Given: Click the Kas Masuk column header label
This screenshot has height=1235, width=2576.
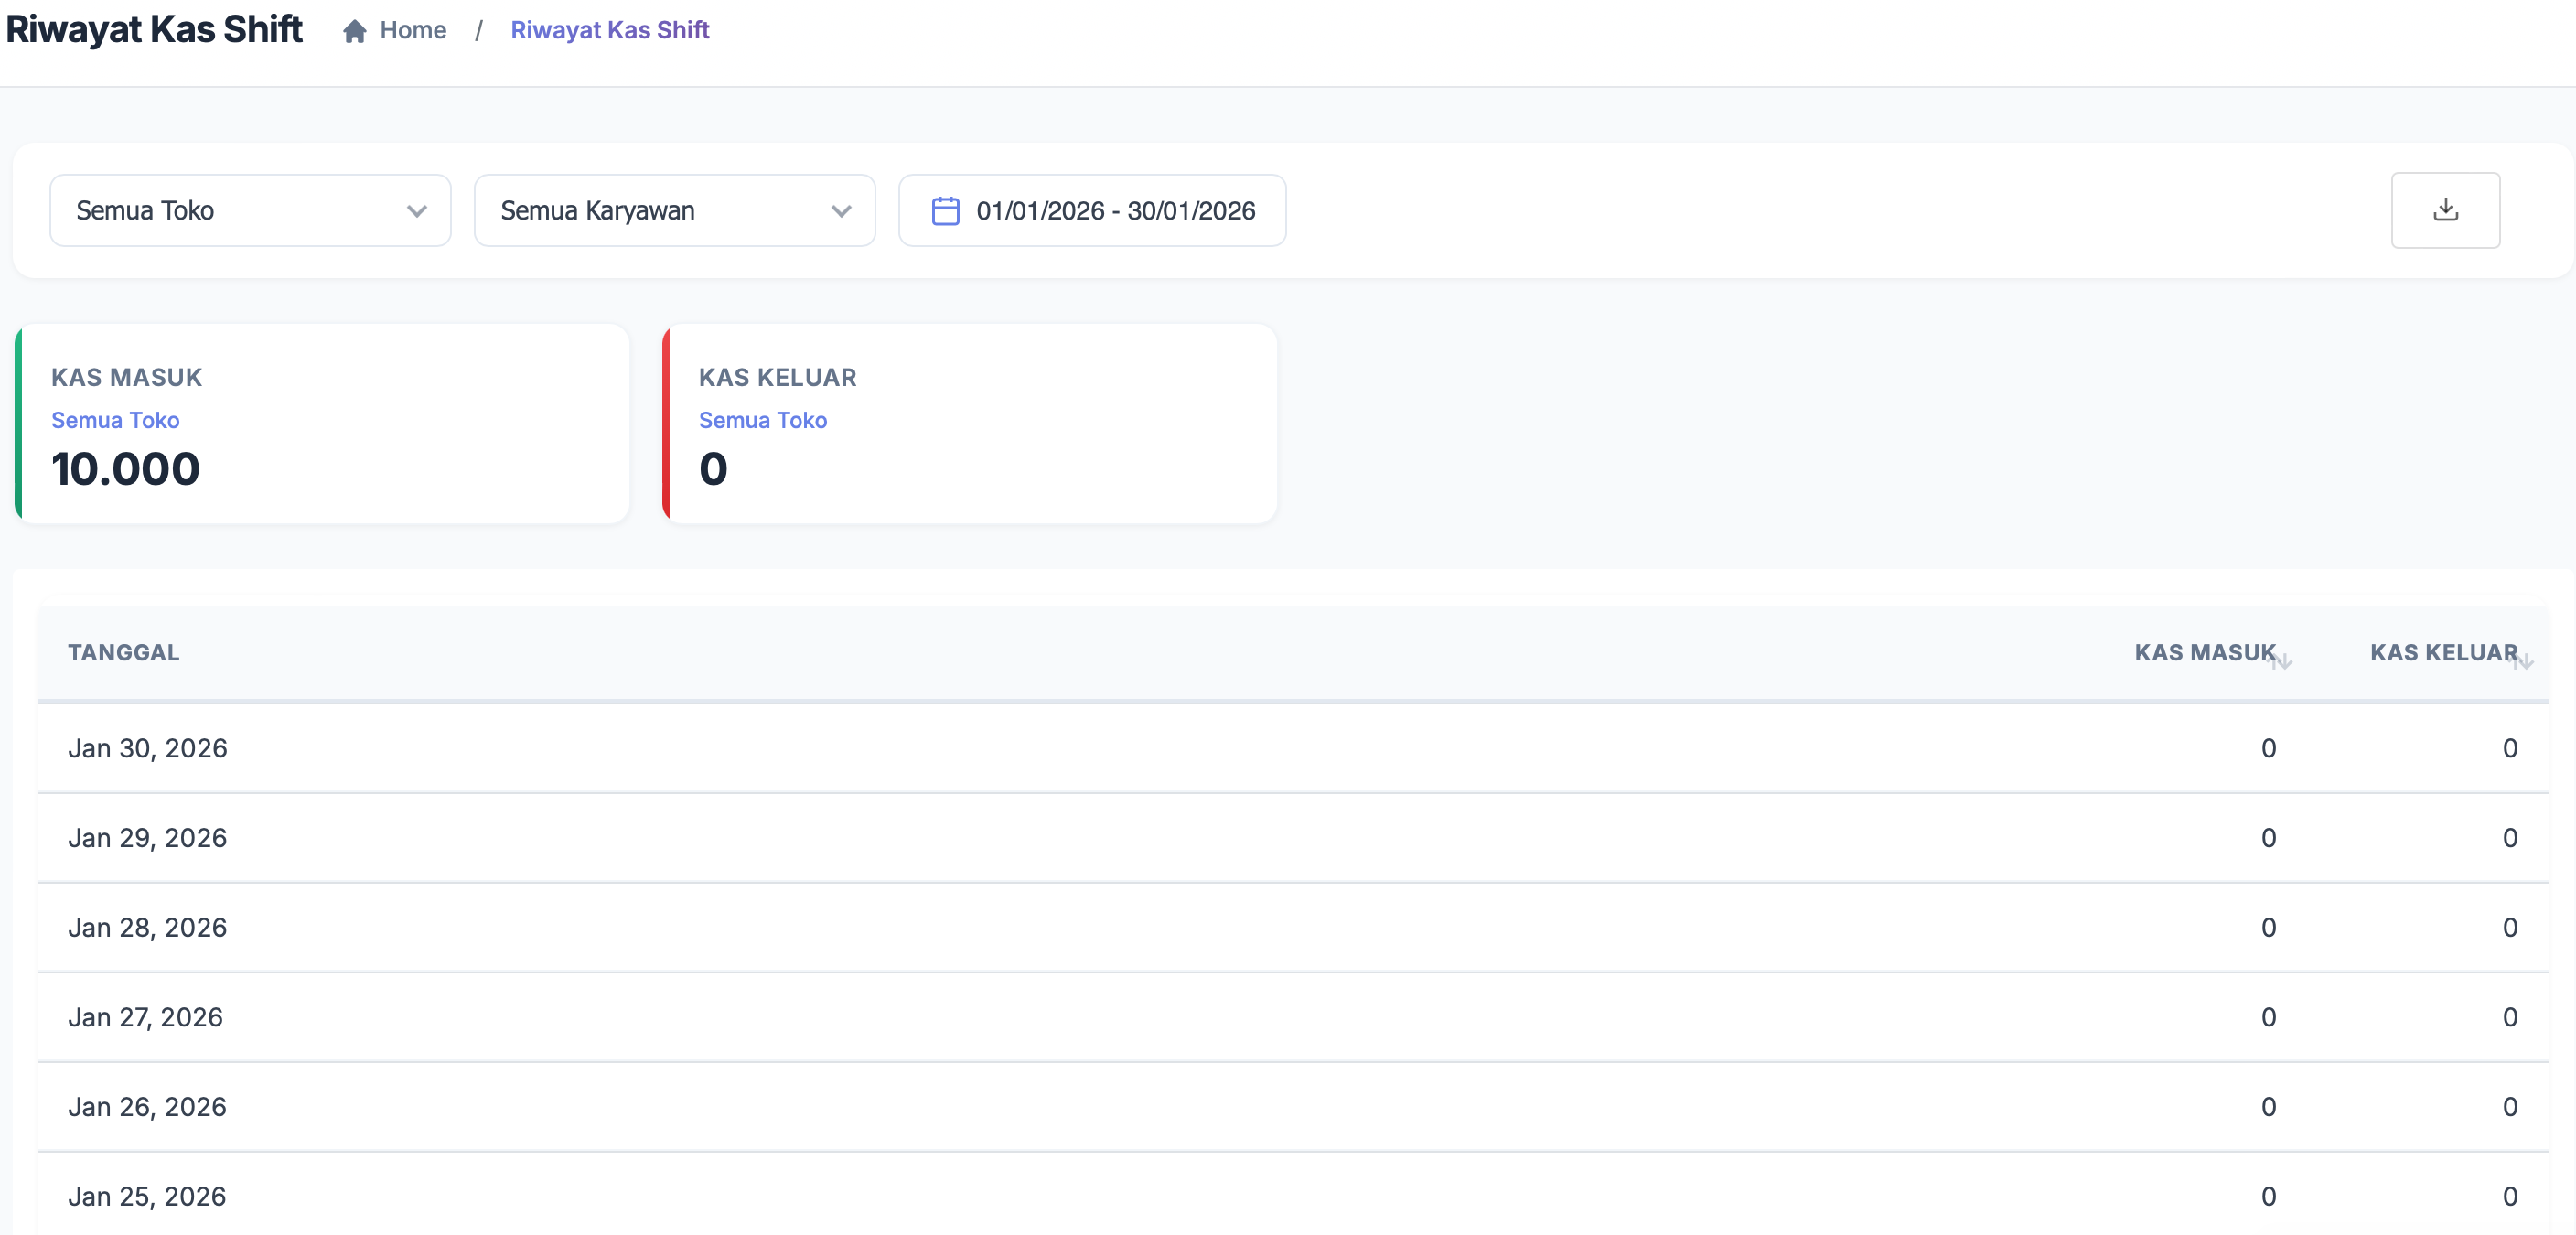Looking at the screenshot, I should point(2203,652).
